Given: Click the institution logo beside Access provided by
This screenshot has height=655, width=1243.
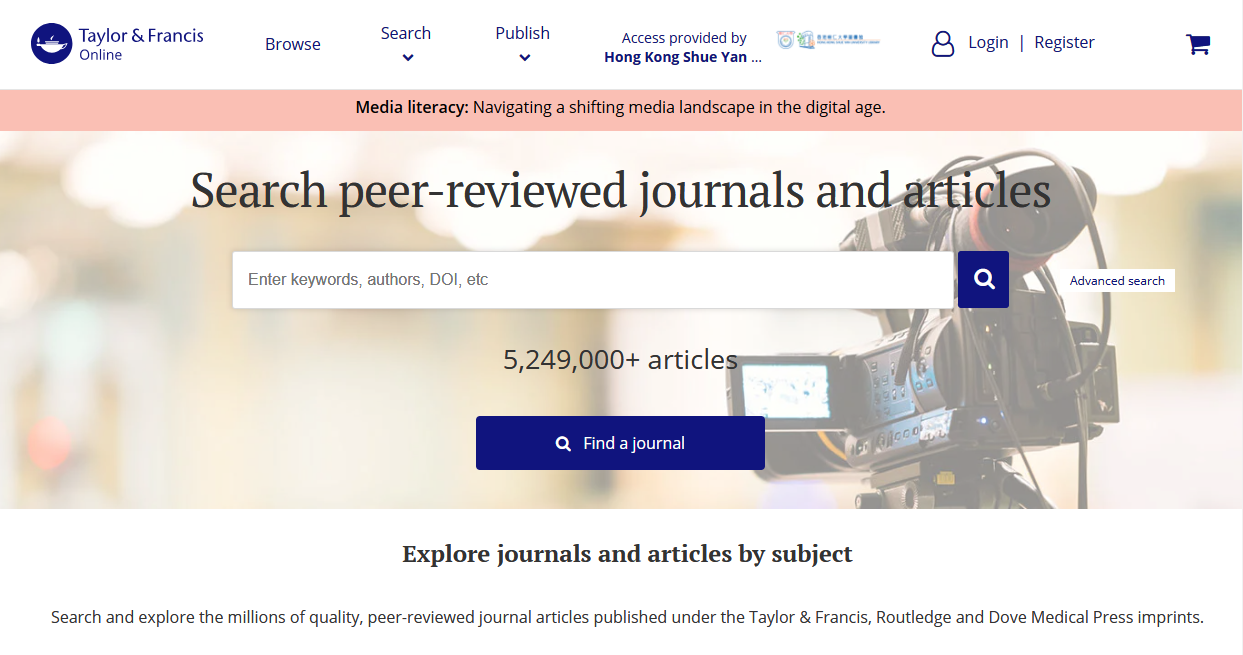Looking at the screenshot, I should [x=828, y=40].
